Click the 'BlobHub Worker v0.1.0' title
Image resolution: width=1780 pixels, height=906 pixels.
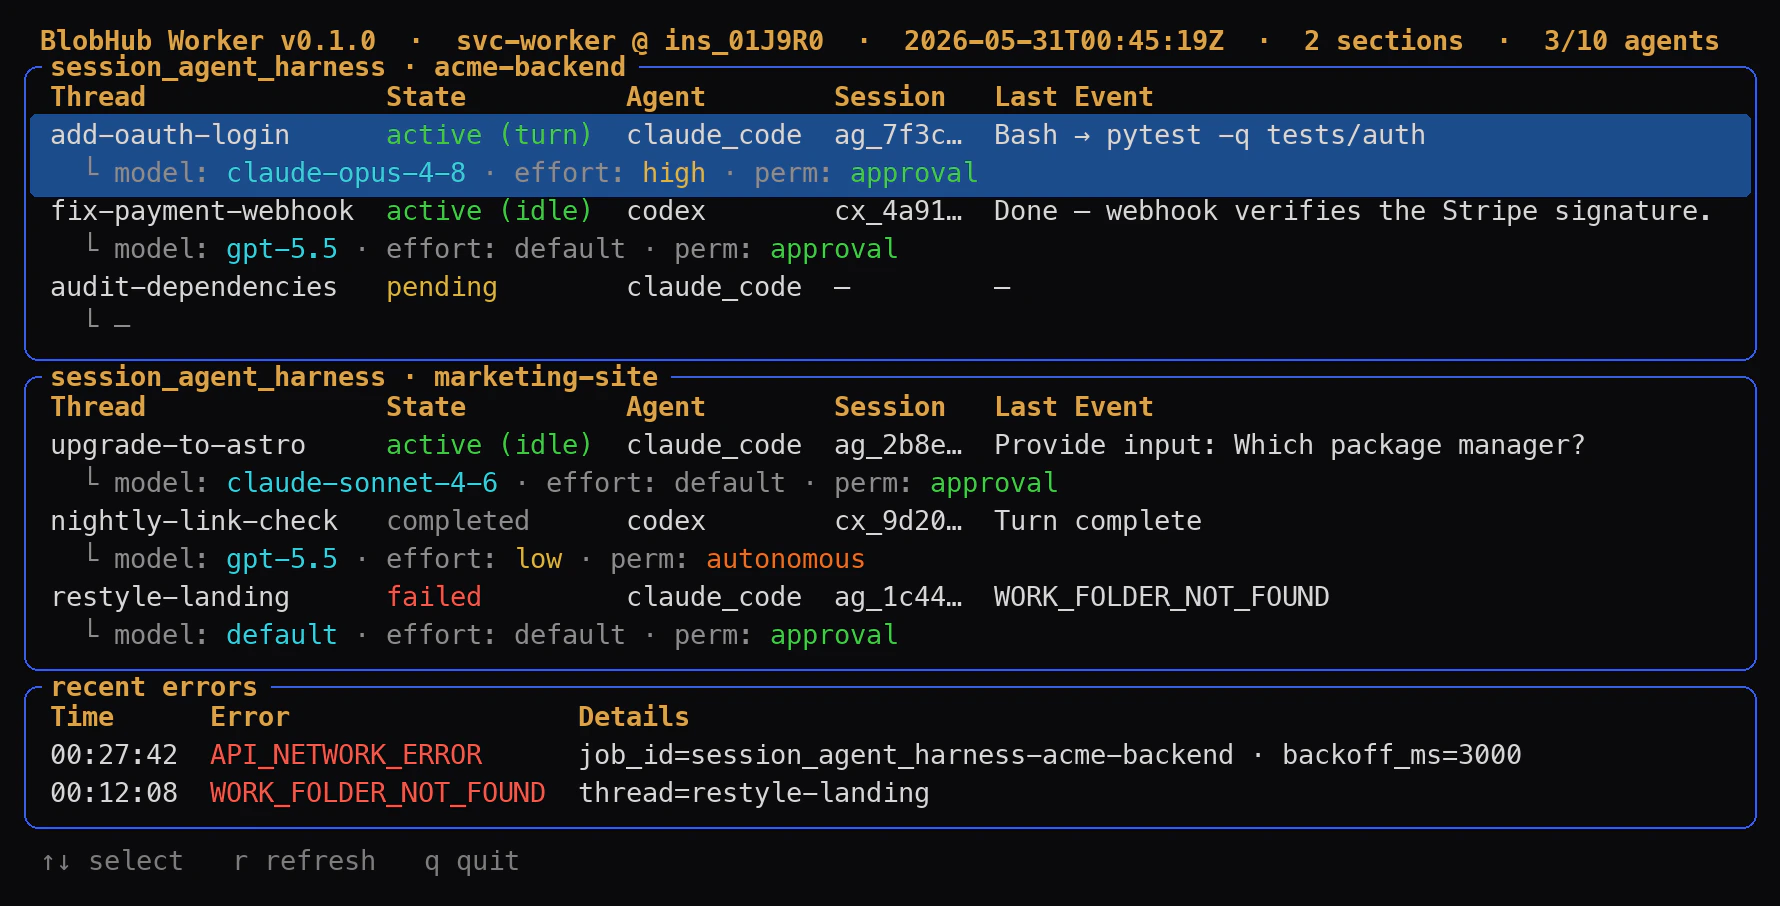(208, 41)
